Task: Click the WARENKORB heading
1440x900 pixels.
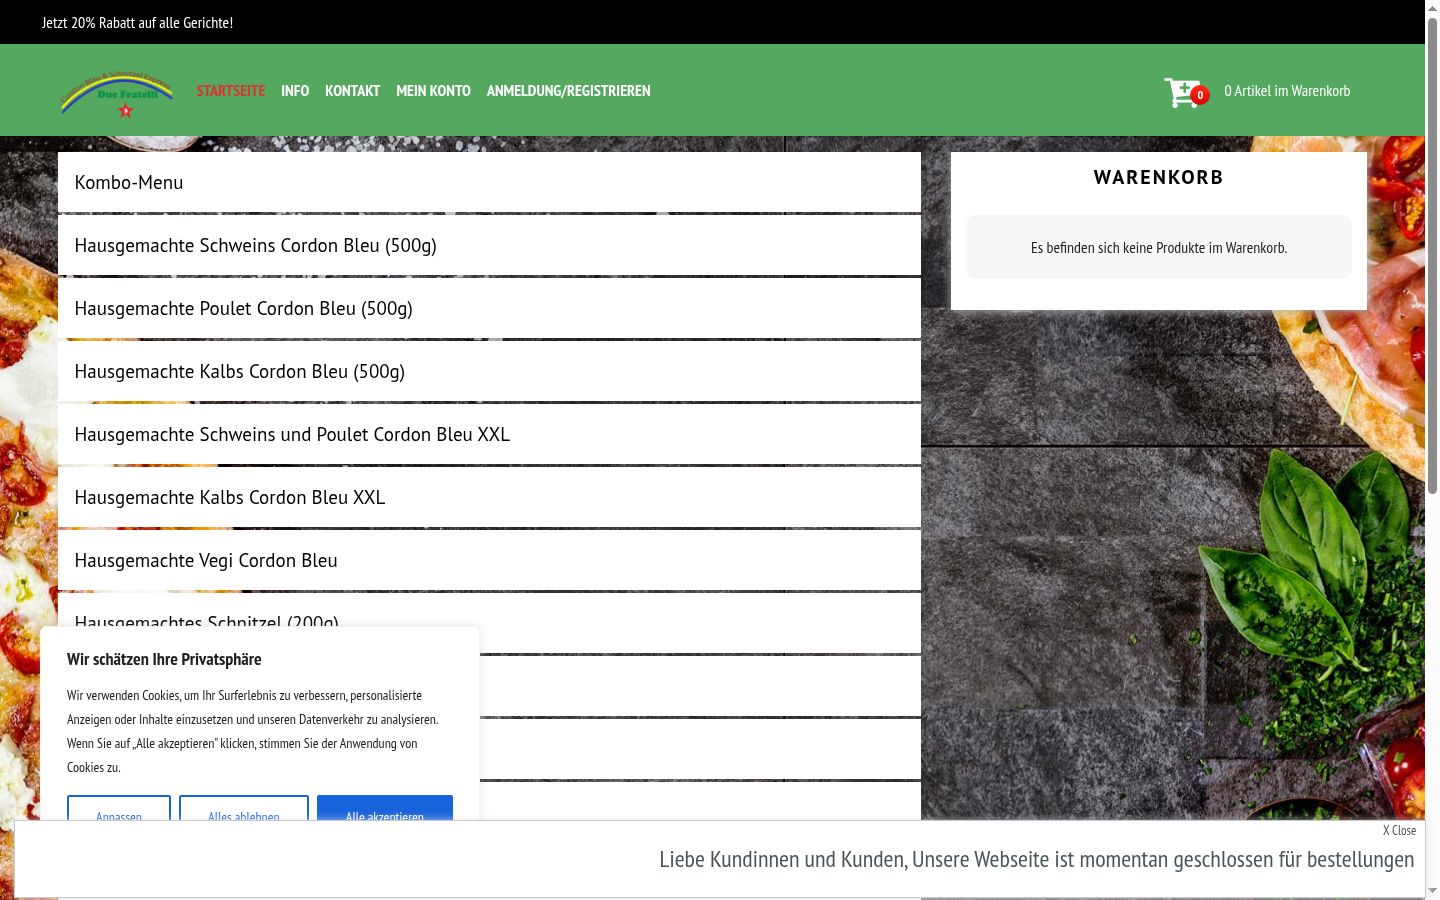Action: (x=1159, y=177)
